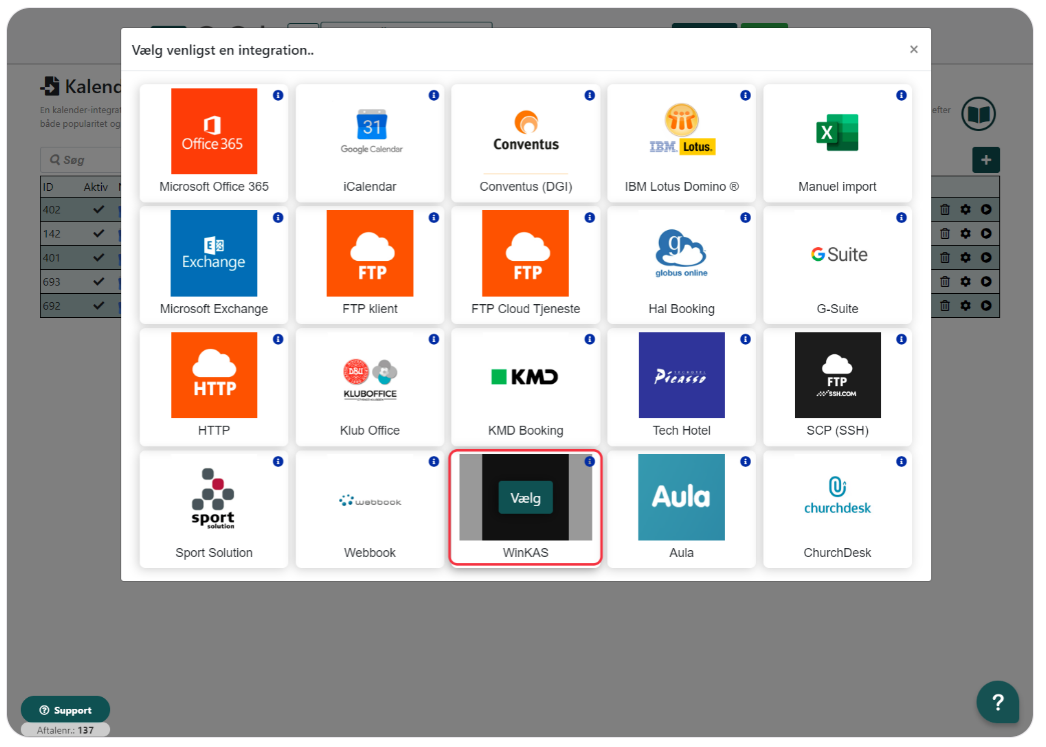Select the Tech Hotel Picasso tile
The height and width of the screenshot is (747, 1046).
pyautogui.click(x=681, y=387)
